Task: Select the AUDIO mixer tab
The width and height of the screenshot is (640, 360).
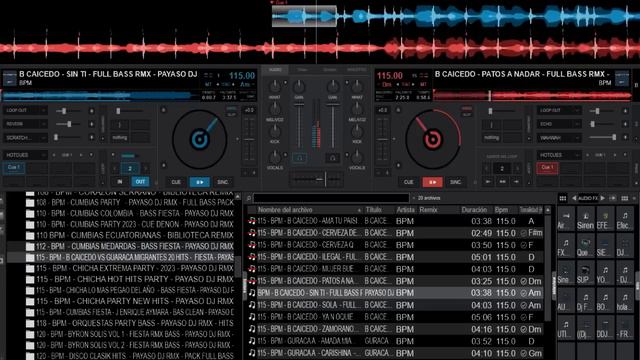Action: (275, 70)
